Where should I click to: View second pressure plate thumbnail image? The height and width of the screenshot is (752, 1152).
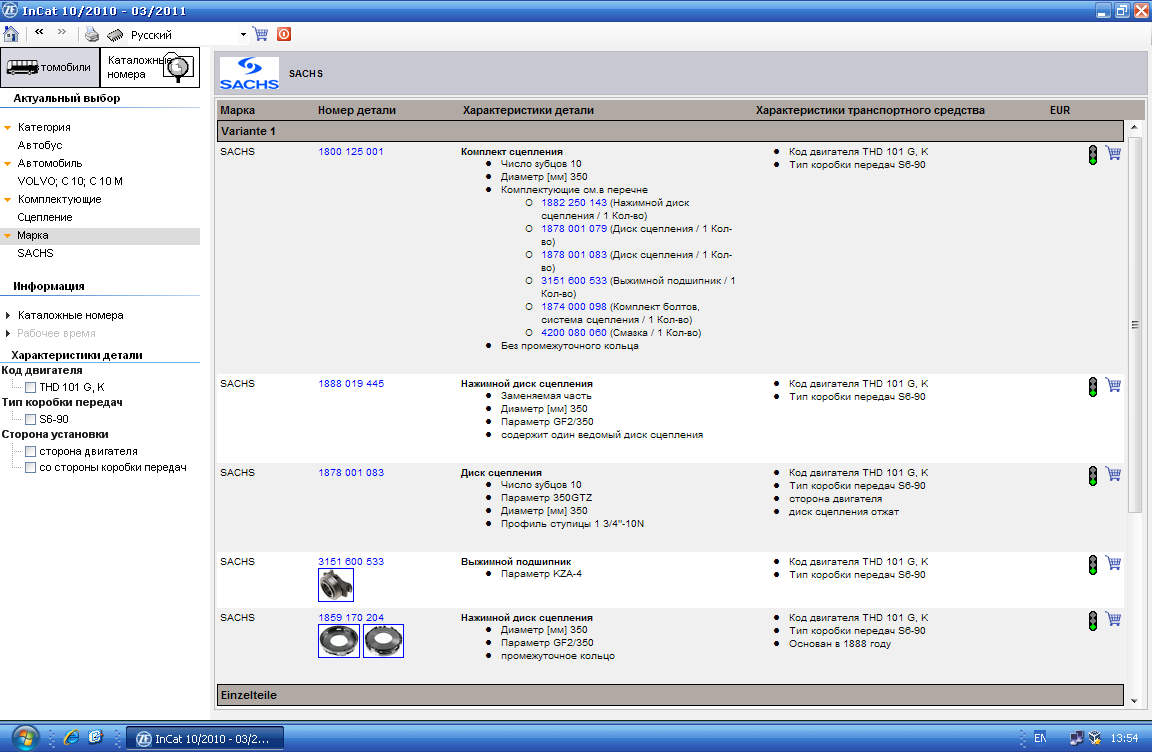coord(384,641)
